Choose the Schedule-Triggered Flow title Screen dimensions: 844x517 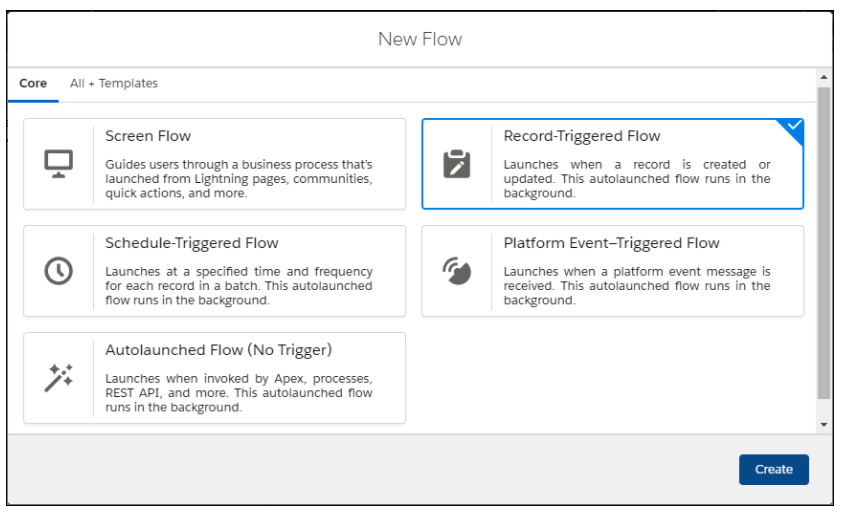(x=192, y=243)
